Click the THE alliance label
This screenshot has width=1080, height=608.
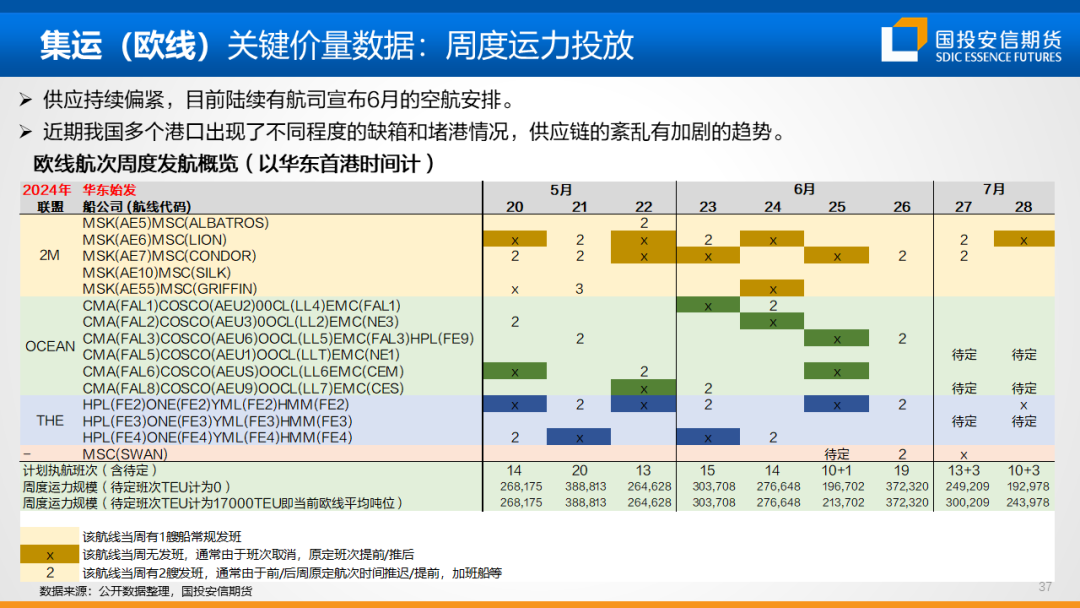point(50,421)
